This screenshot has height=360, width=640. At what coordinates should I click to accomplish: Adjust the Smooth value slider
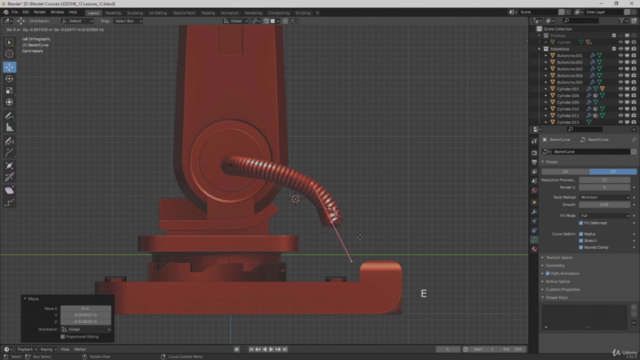pyautogui.click(x=604, y=205)
